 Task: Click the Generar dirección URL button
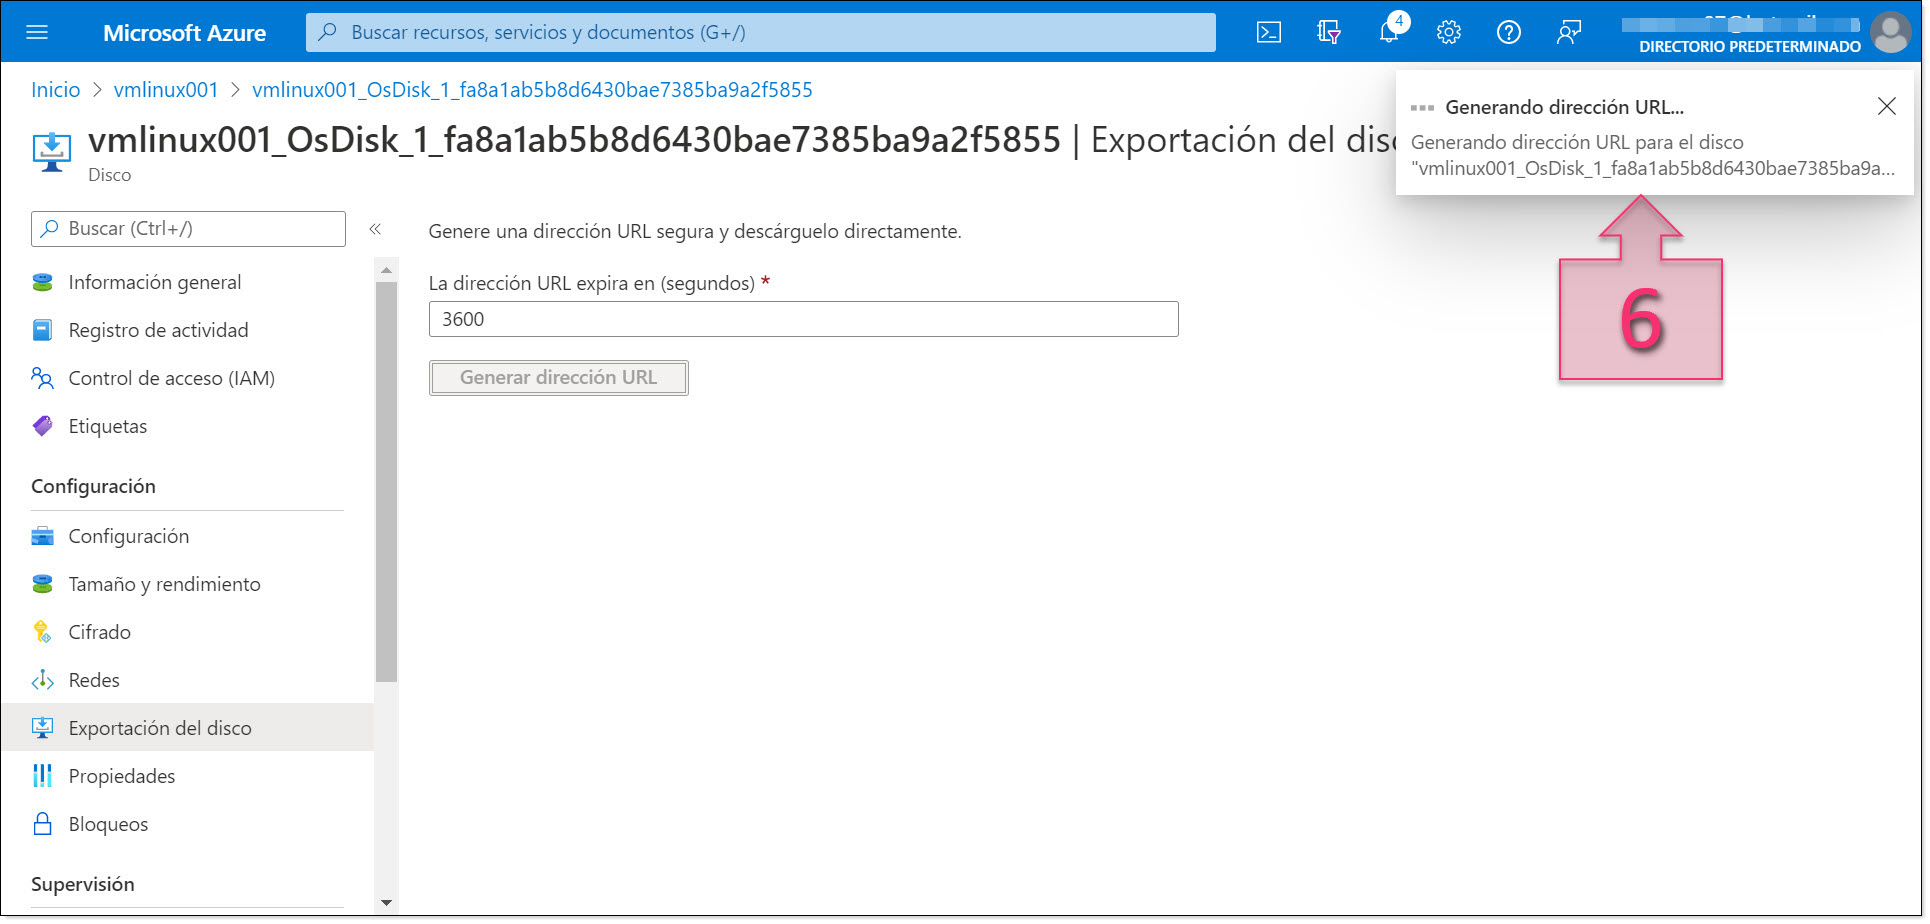pyautogui.click(x=558, y=377)
